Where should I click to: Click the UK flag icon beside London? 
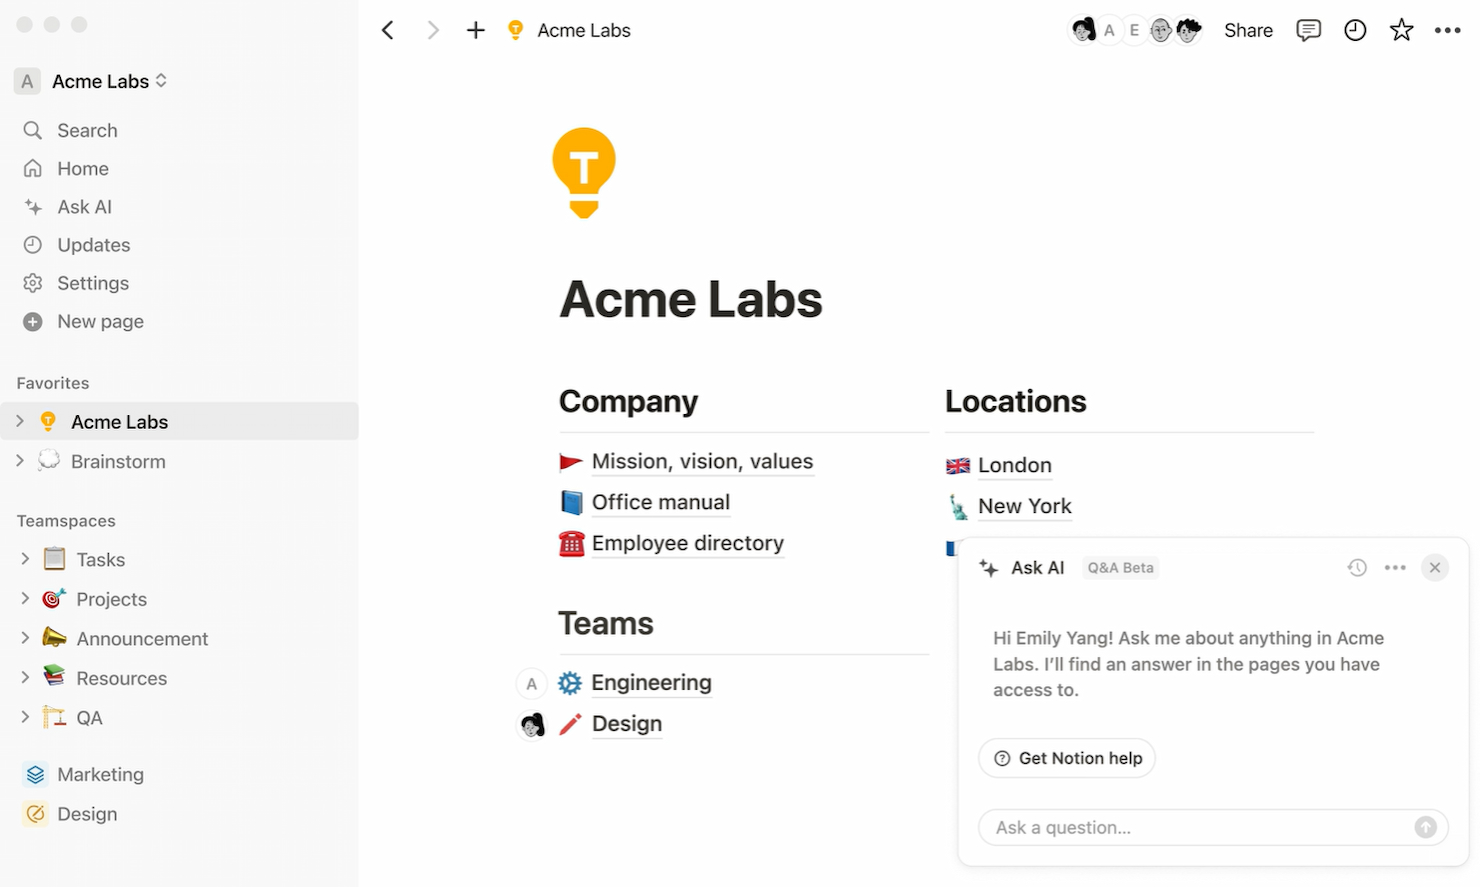958,465
